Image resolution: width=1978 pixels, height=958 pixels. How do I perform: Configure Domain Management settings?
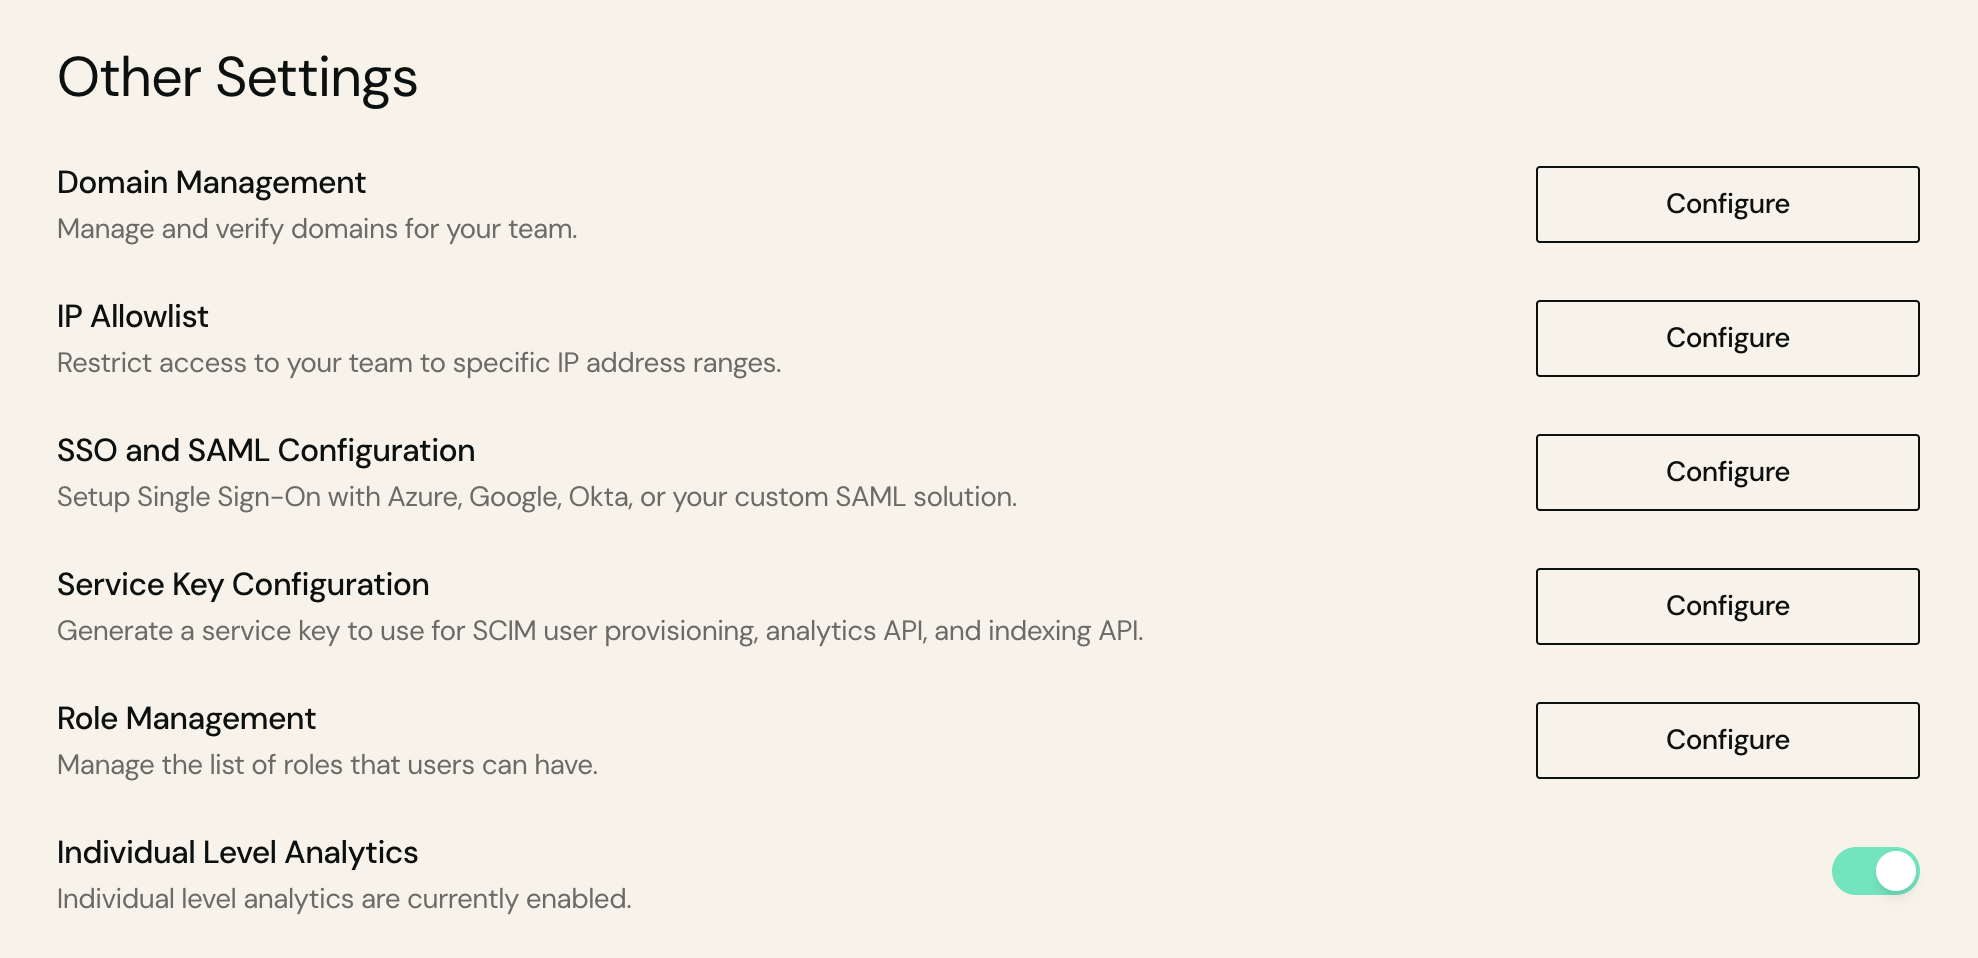[1727, 204]
